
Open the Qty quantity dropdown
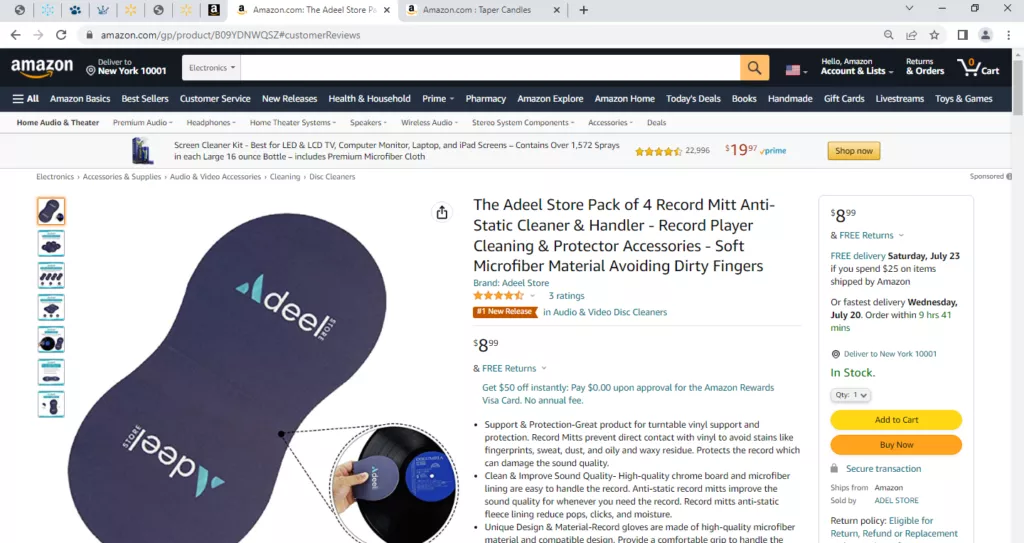click(x=850, y=395)
